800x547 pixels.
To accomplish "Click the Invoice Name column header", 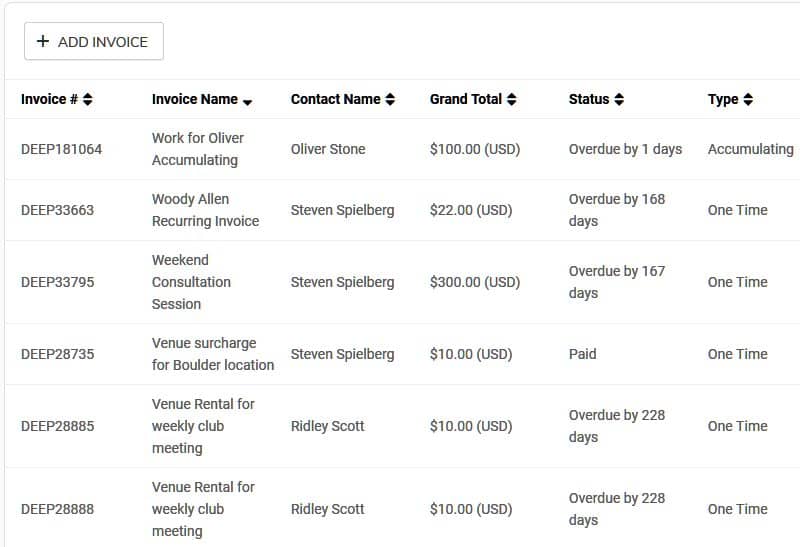I will (x=195, y=100).
